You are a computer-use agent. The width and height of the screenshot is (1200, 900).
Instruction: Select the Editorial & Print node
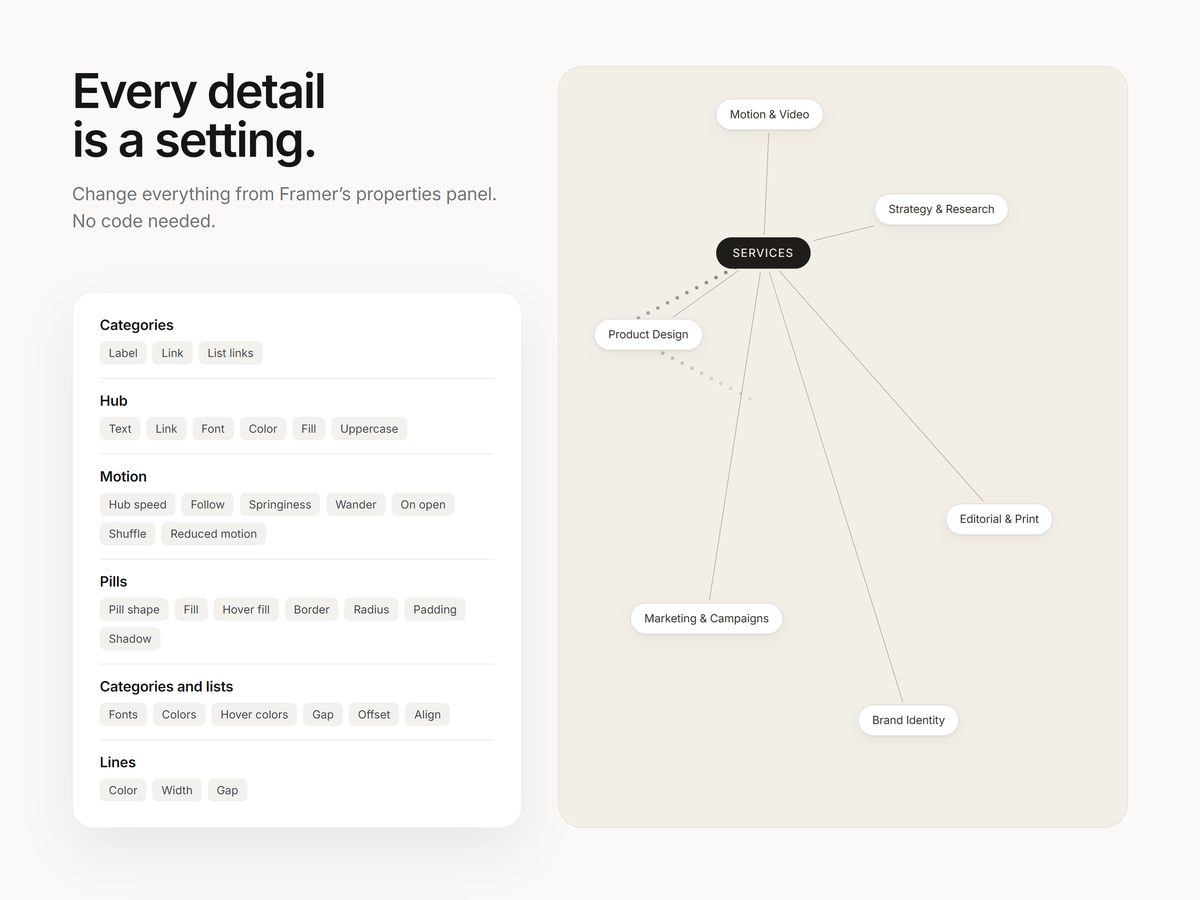(x=999, y=519)
